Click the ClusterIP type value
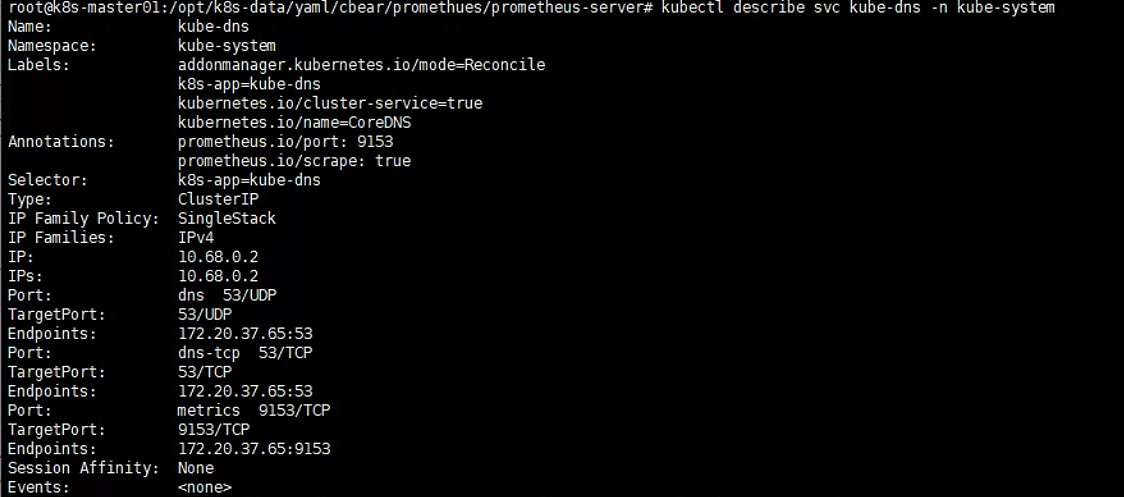1124x497 pixels. [x=218, y=199]
